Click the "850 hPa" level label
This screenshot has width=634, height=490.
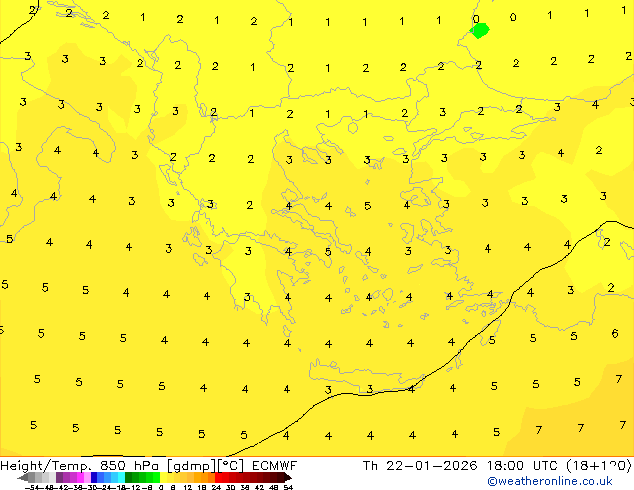click(x=129, y=465)
